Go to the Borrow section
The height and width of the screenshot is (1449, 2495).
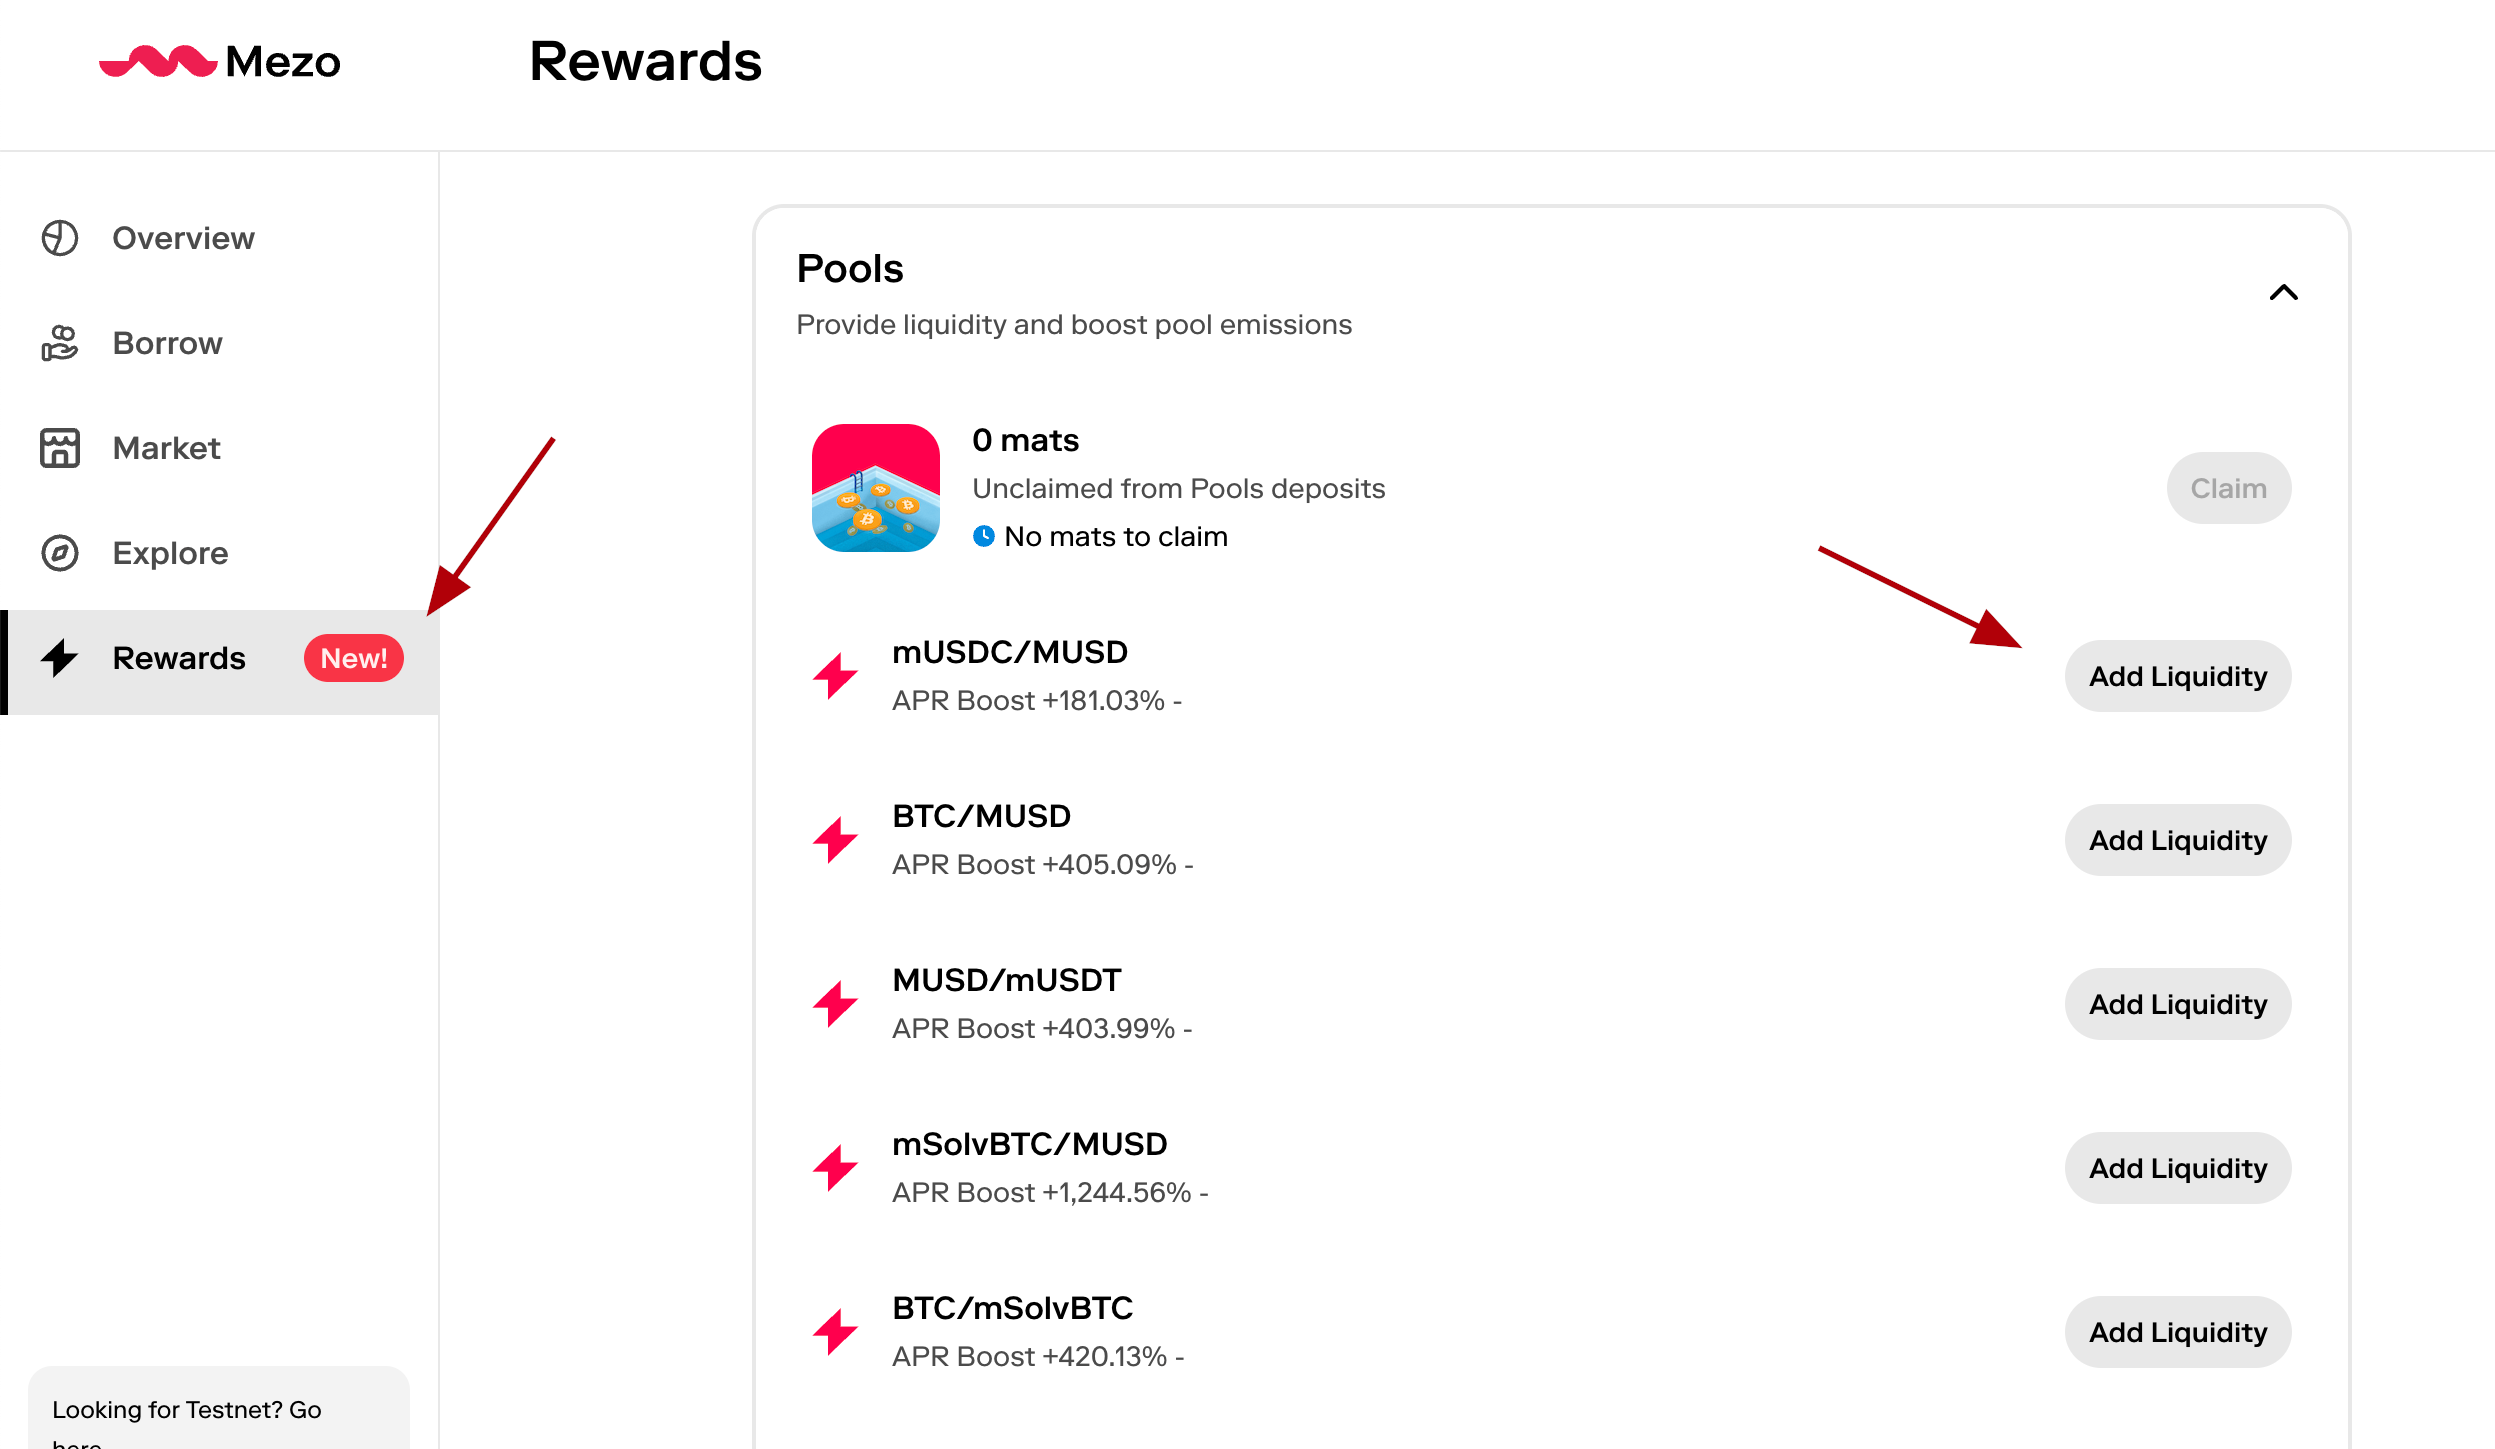167,343
